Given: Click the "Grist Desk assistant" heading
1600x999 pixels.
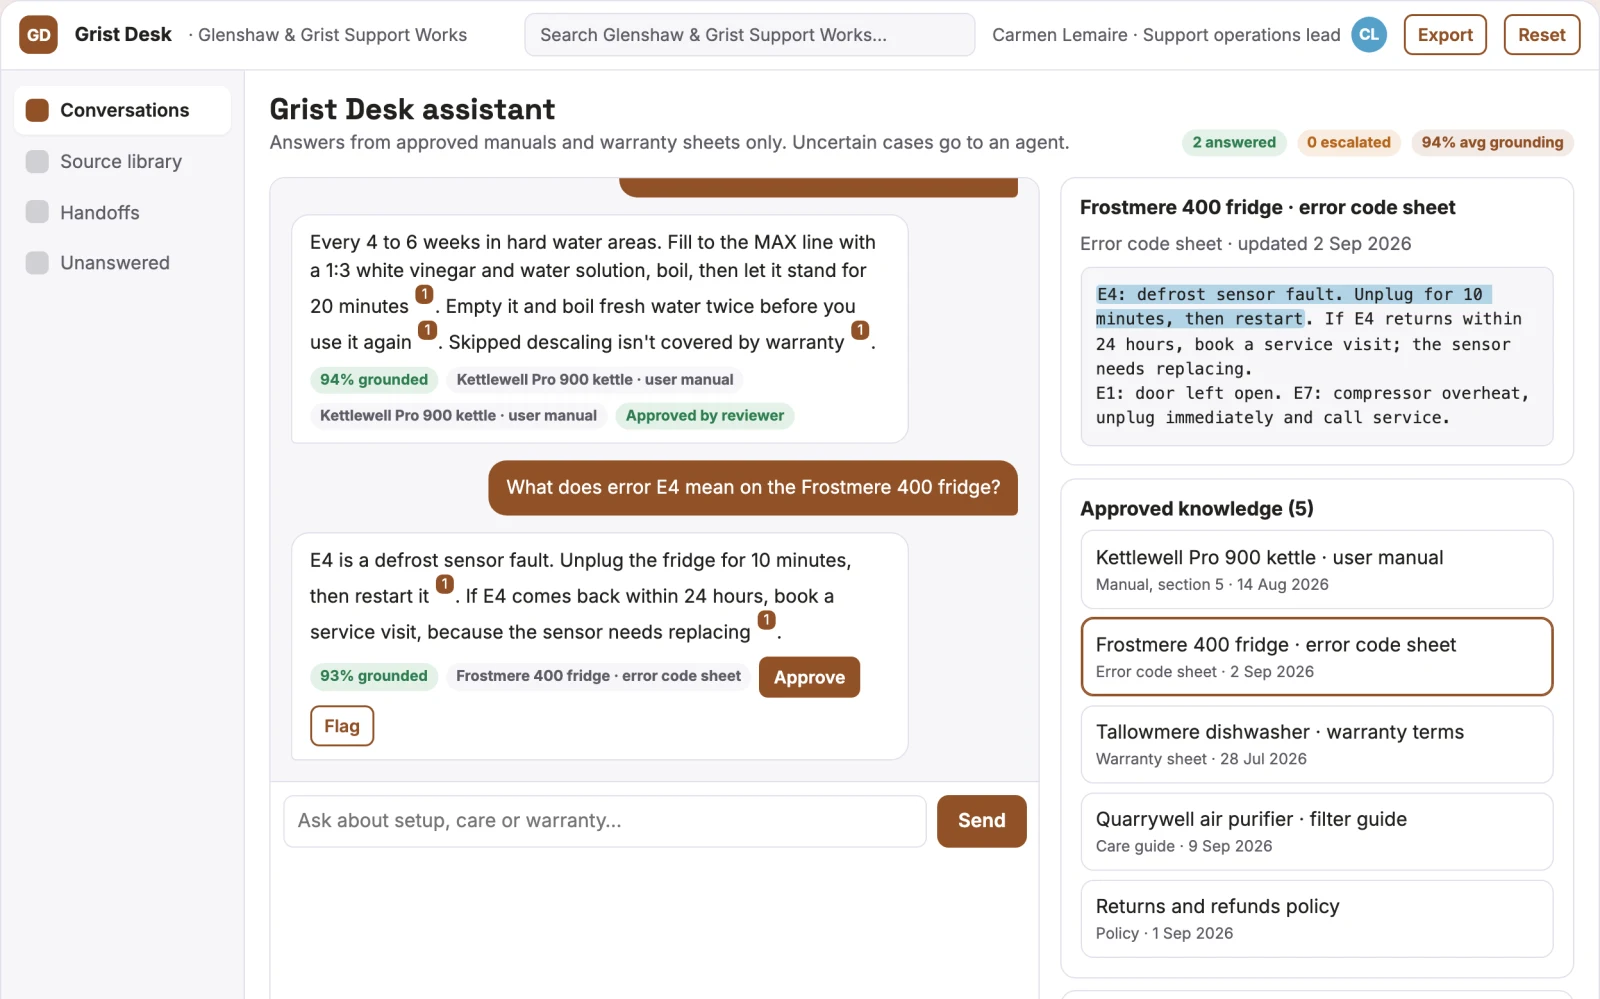Looking at the screenshot, I should coord(412,109).
